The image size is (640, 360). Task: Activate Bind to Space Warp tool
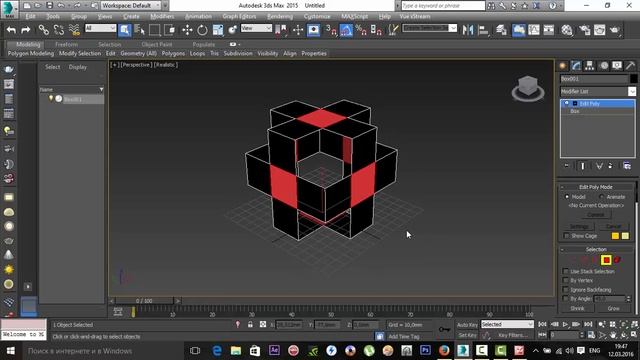74,30
